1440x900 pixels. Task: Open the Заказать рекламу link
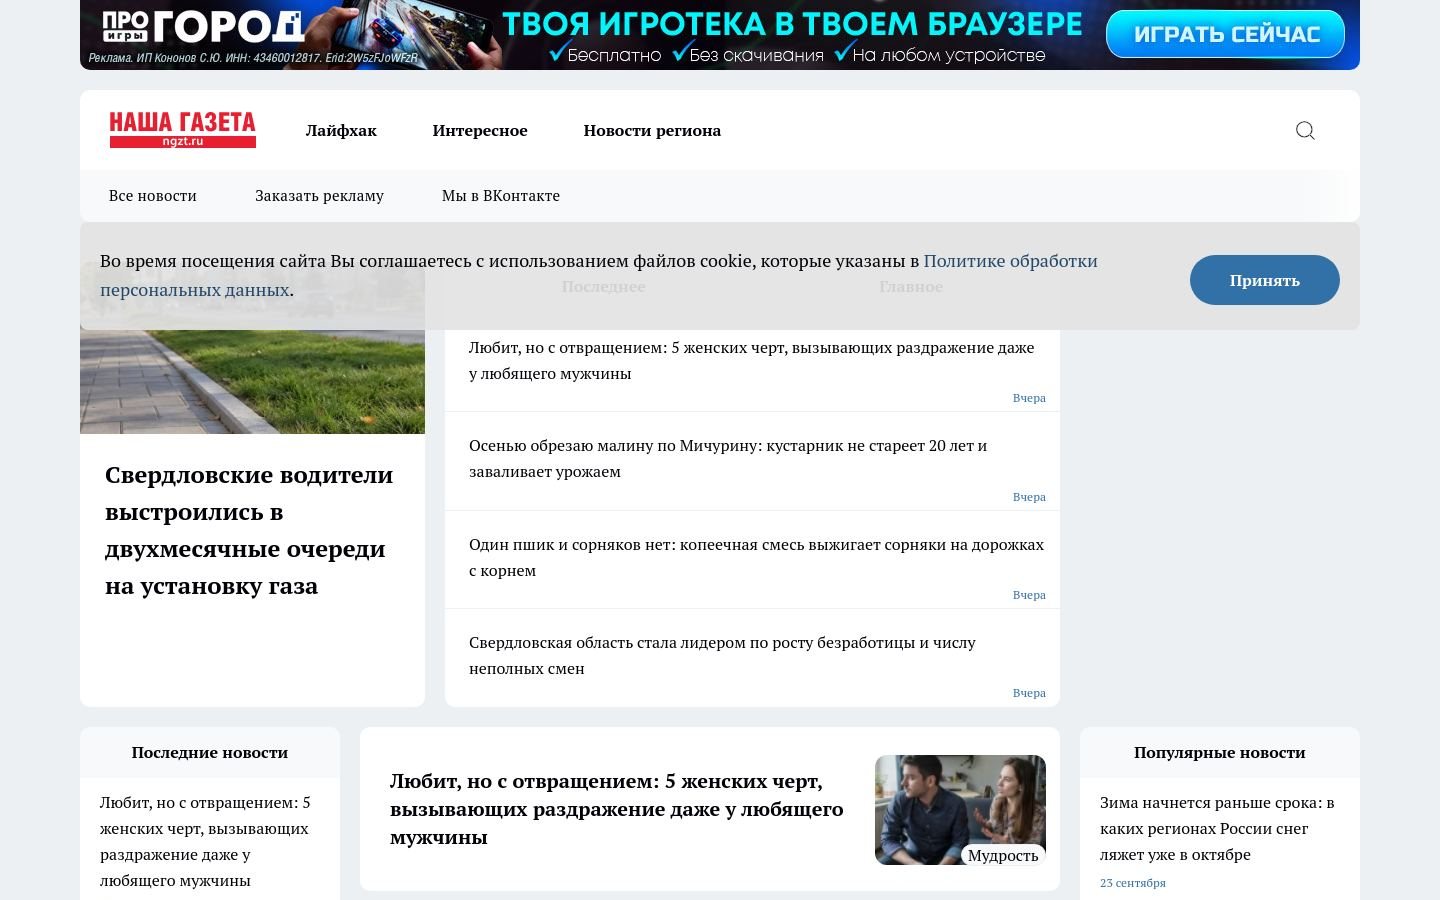tap(319, 196)
